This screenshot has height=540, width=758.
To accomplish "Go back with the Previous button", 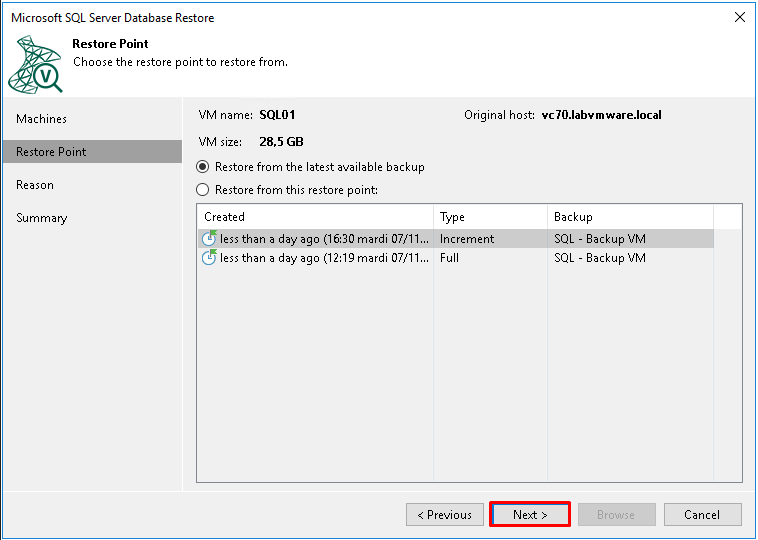I will (445, 514).
